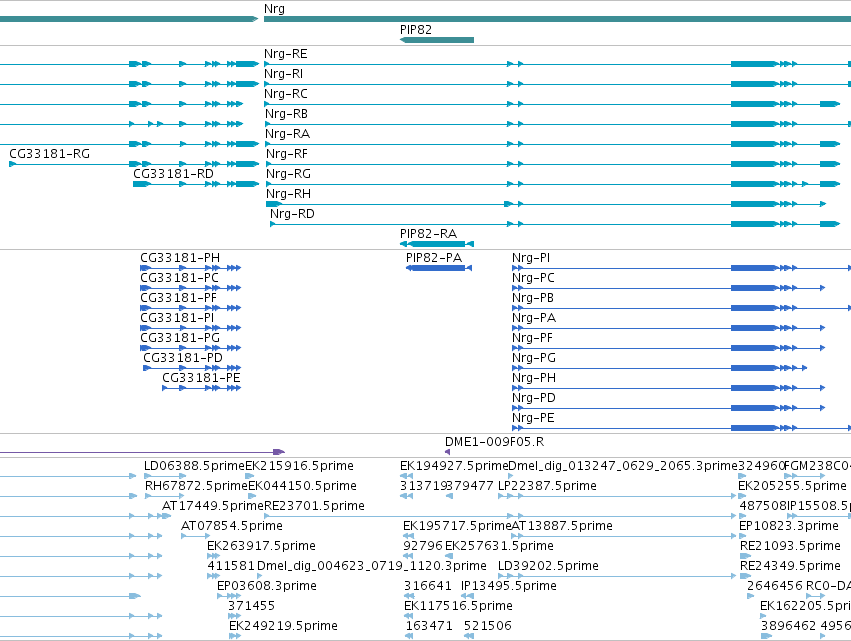This screenshot has width=851, height=641.
Task: Click the LD06388.5prime EST label
Action: (x=194, y=466)
